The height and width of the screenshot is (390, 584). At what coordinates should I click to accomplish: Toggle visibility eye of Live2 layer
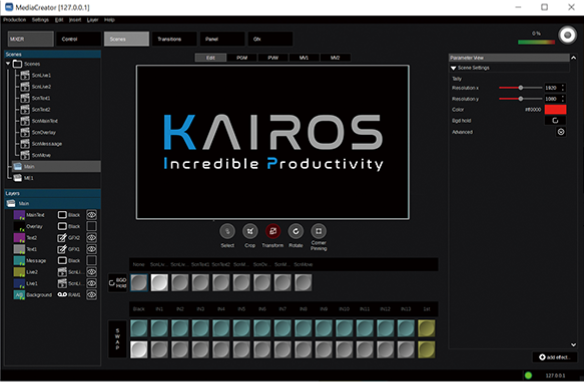(x=92, y=272)
